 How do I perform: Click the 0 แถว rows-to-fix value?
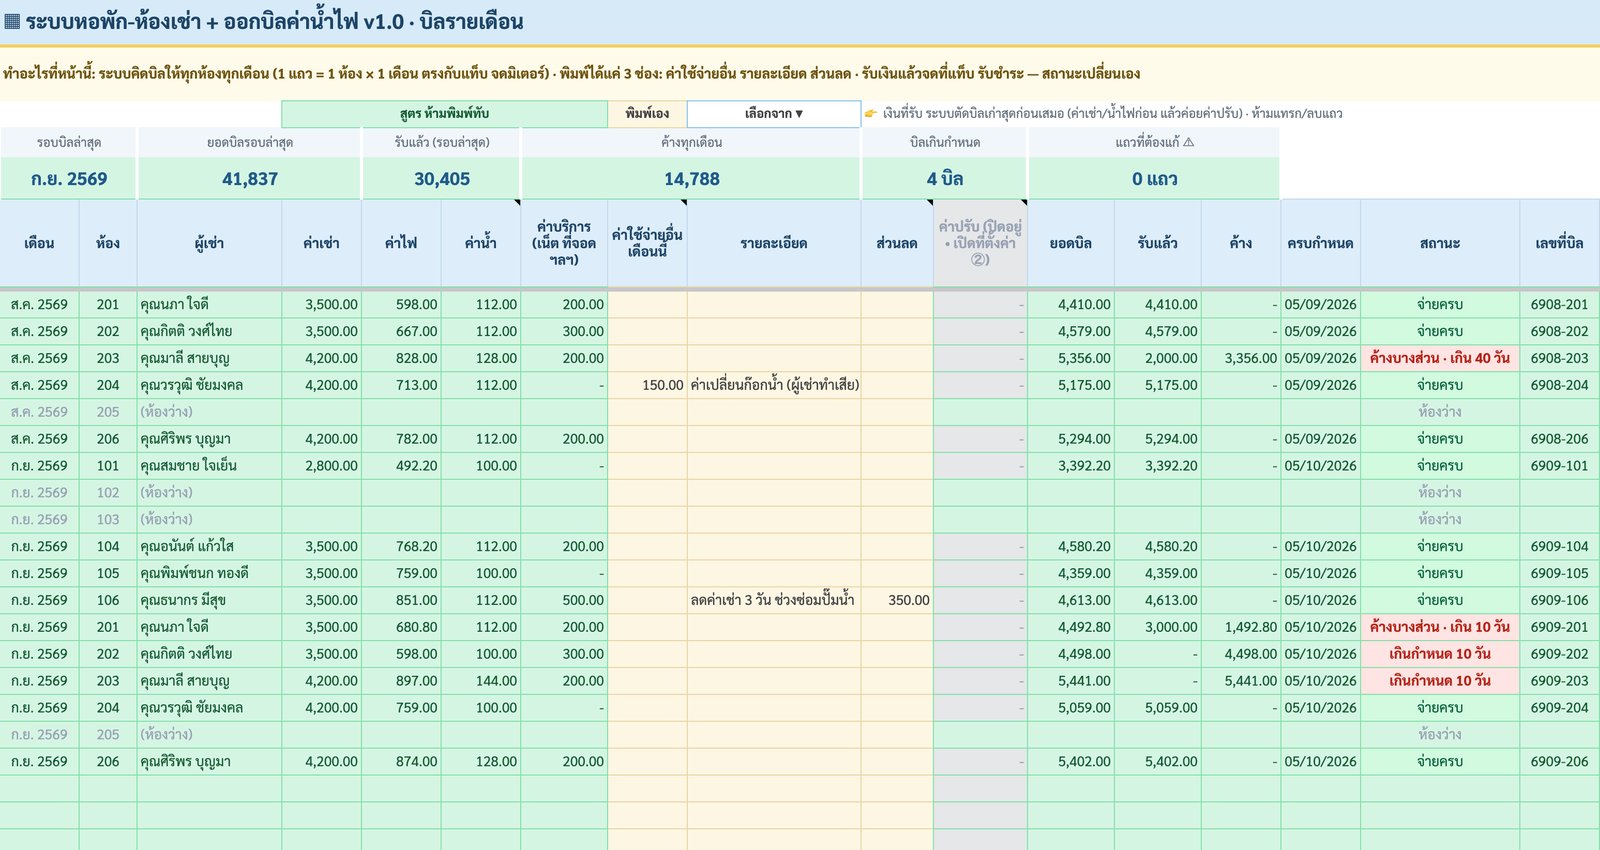(1154, 179)
